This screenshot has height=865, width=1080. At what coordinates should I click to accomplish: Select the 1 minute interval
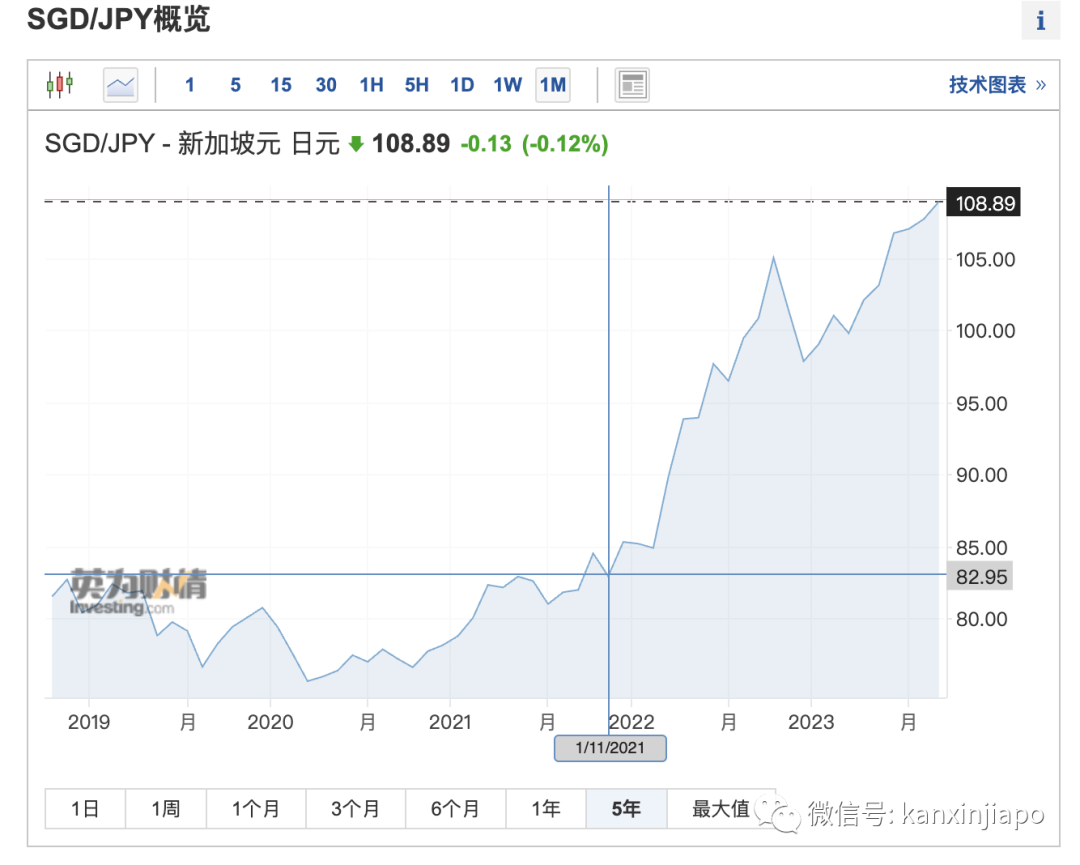(189, 85)
